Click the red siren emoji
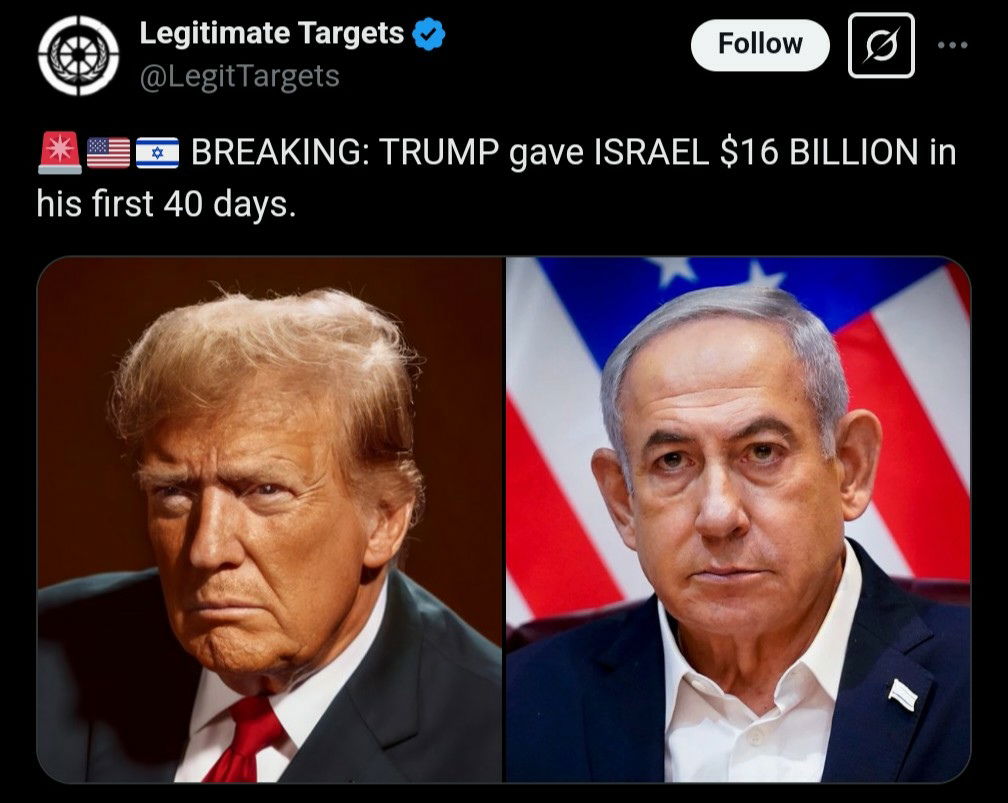 click(x=60, y=153)
